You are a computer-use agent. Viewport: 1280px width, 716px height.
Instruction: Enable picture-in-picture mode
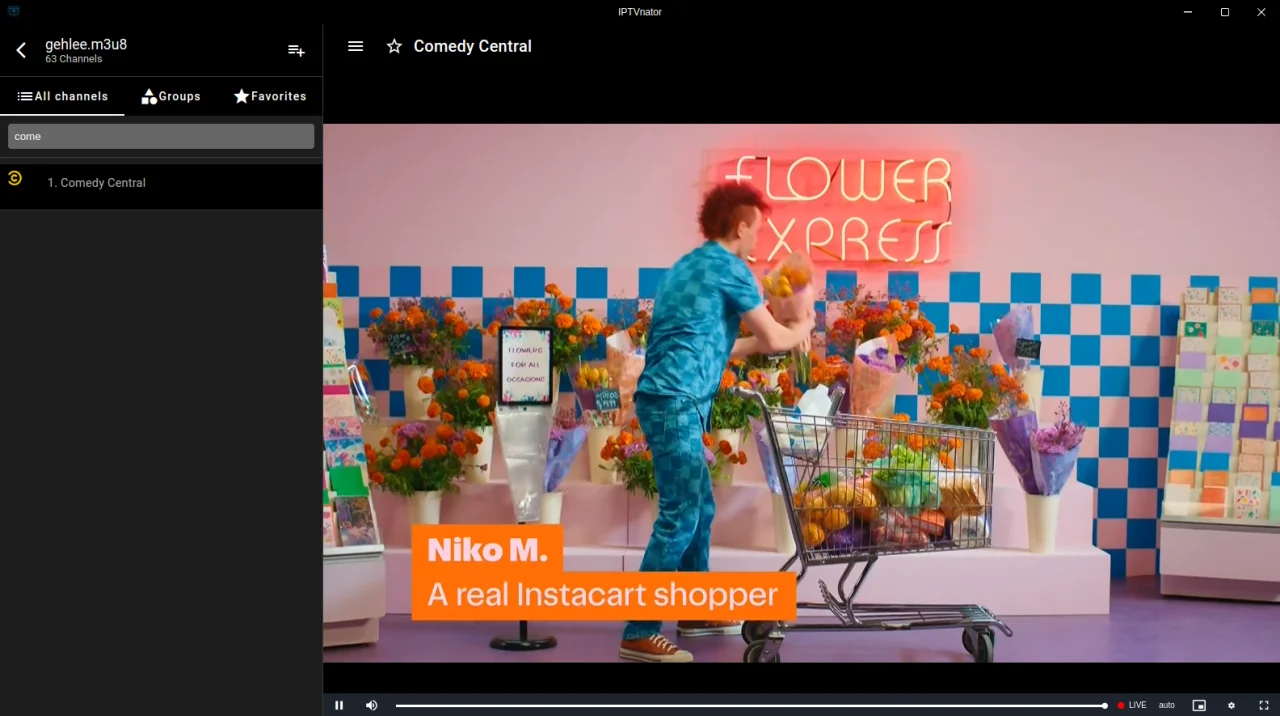[1199, 705]
